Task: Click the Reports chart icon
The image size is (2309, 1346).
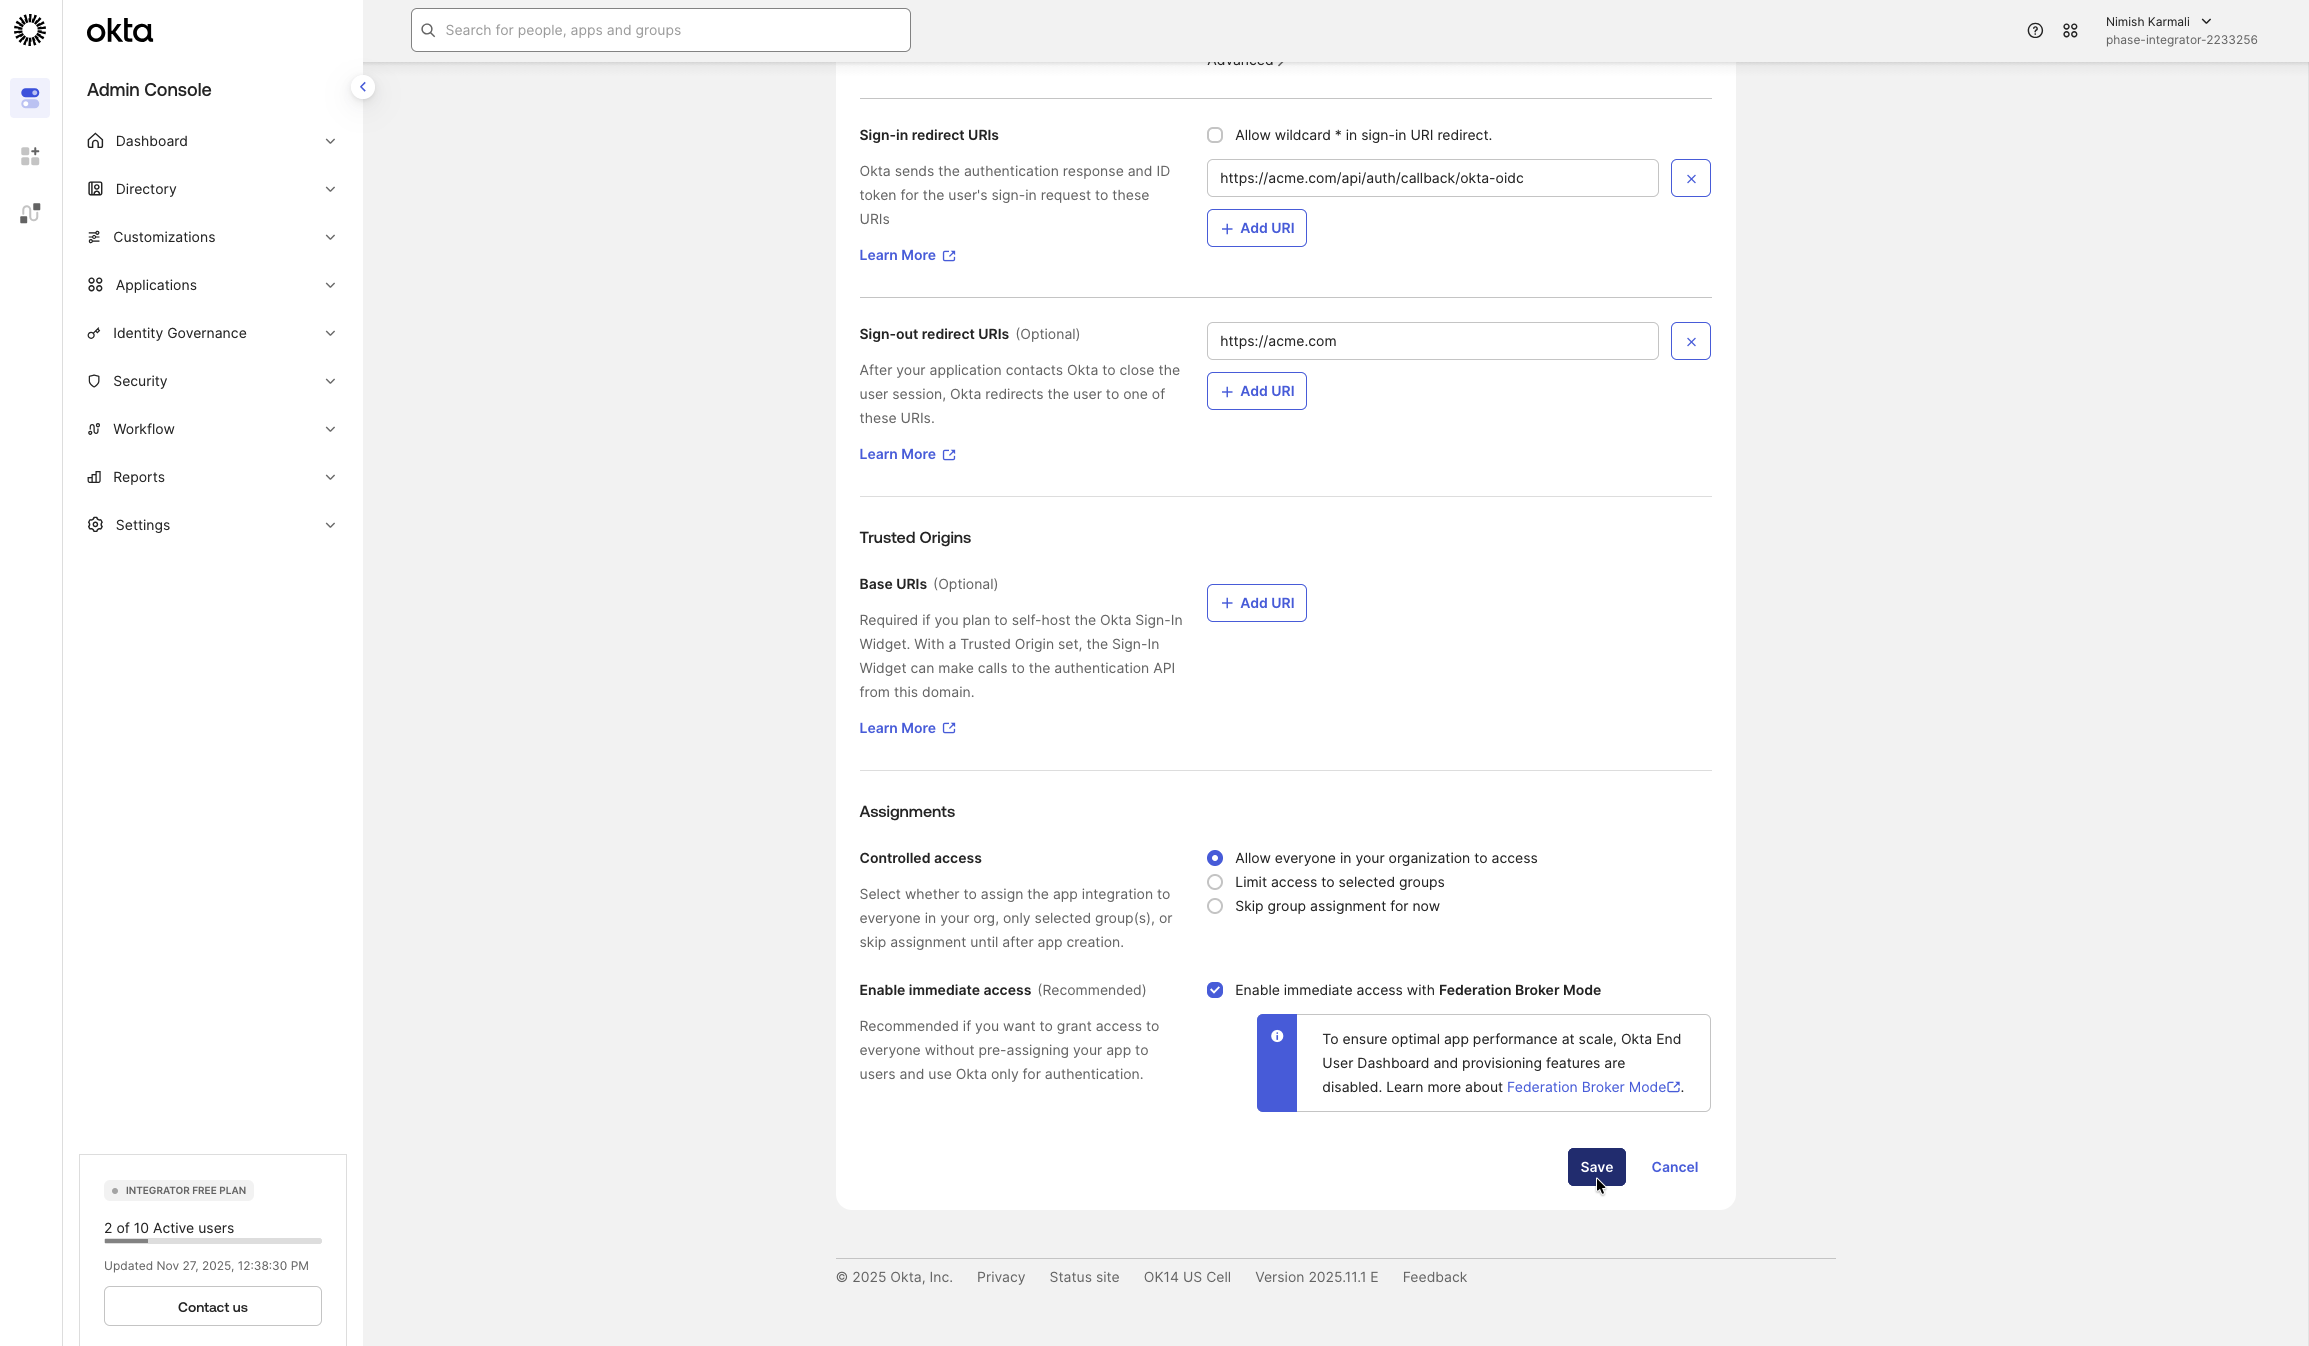Action: [x=94, y=477]
